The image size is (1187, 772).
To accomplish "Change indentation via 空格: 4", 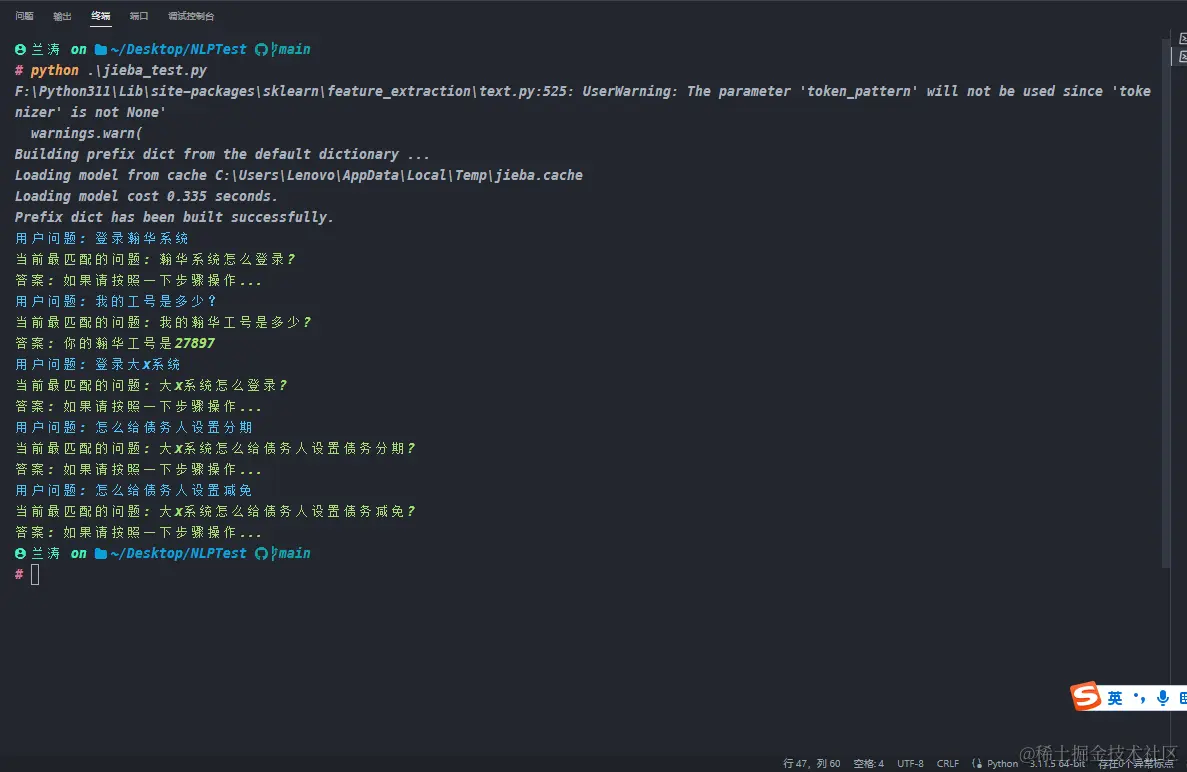I will coord(868,764).
